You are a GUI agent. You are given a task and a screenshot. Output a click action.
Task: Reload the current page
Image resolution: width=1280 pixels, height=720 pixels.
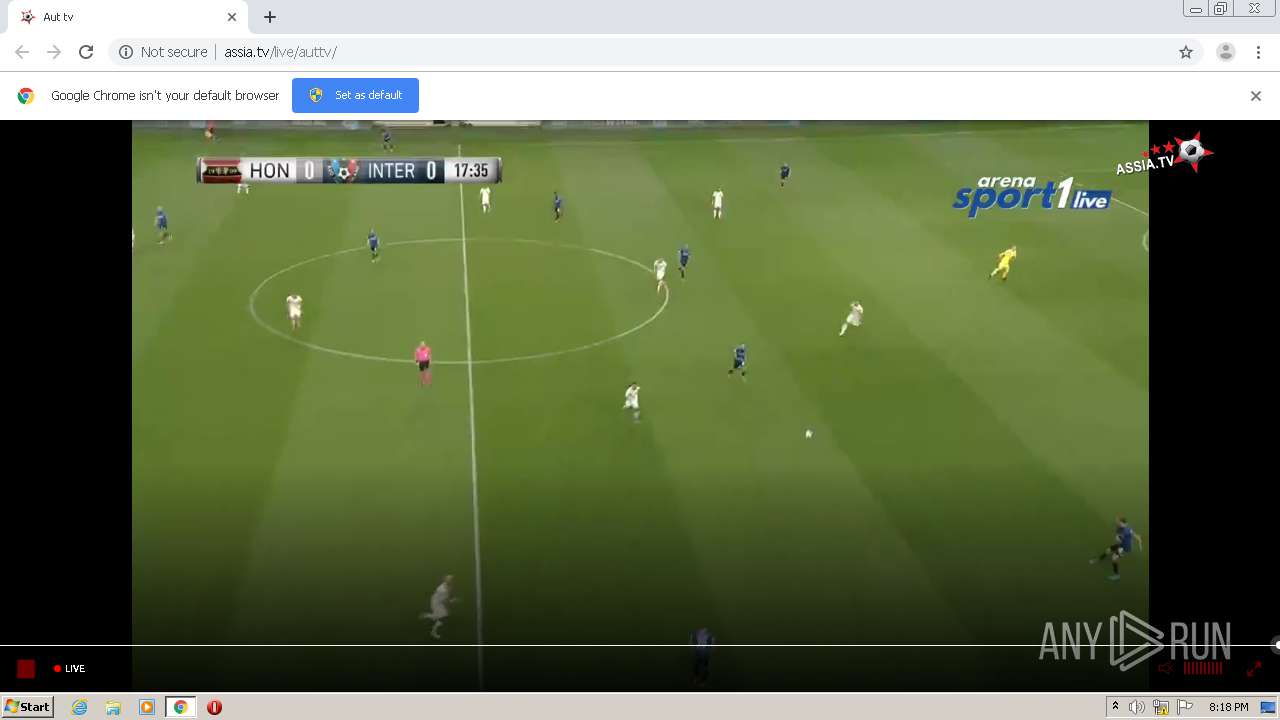coord(86,52)
